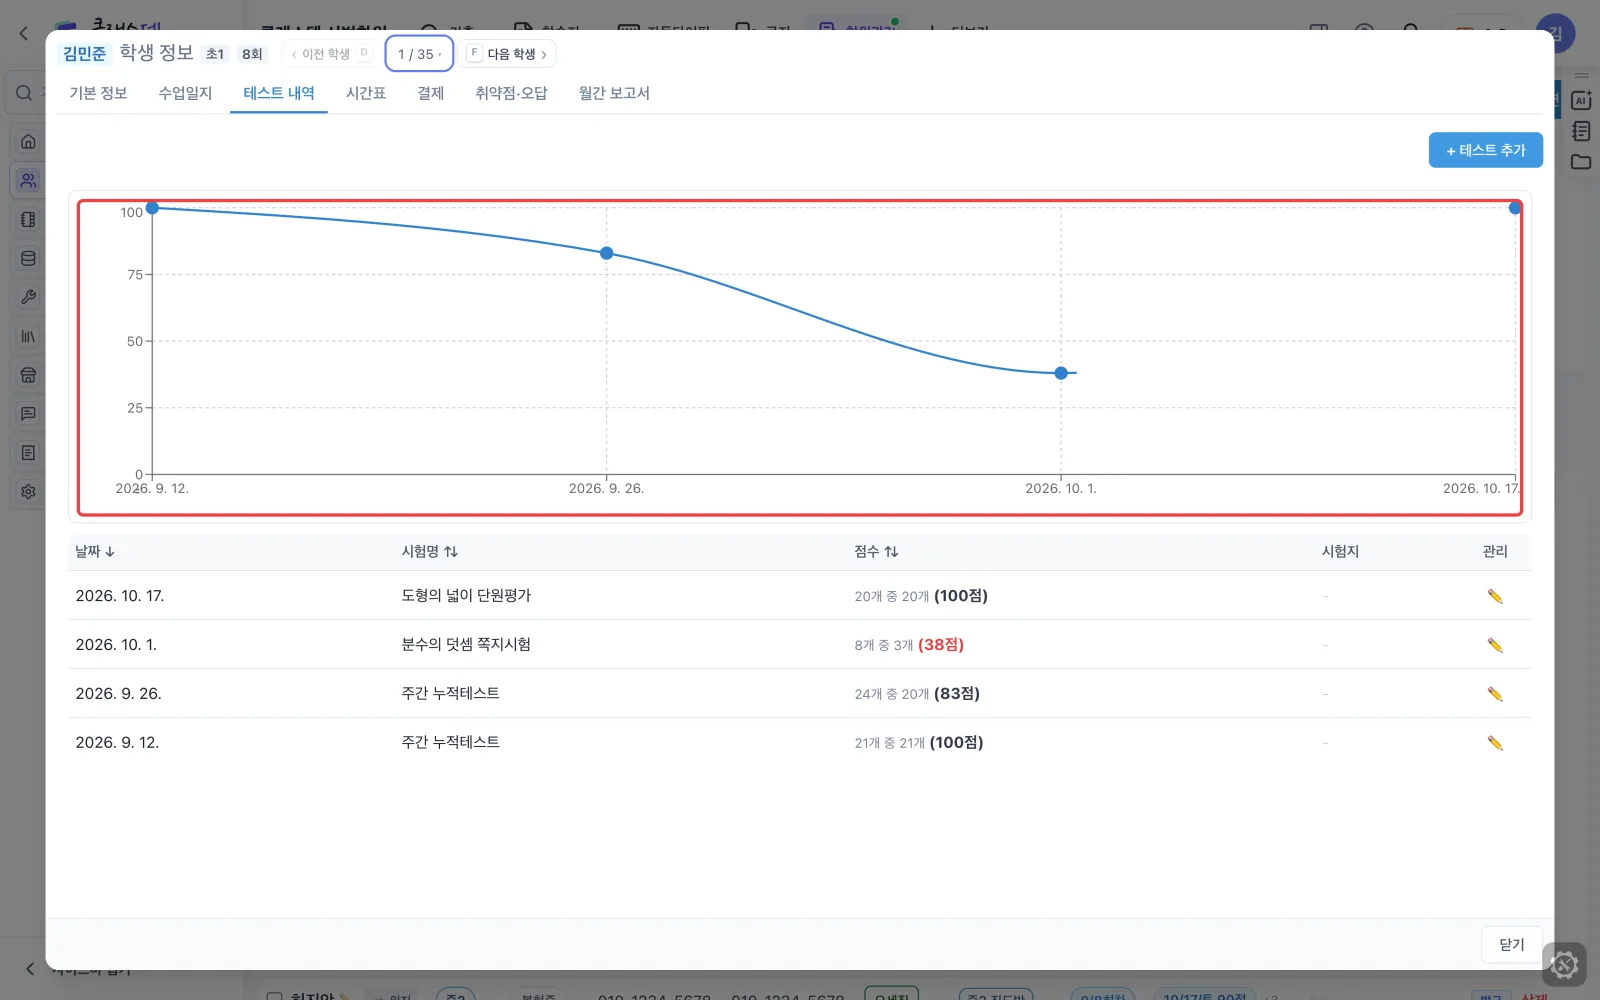Click the 도형의 넓이 단원평가 test name
Viewport: 1600px width, 1000px height.
point(466,596)
